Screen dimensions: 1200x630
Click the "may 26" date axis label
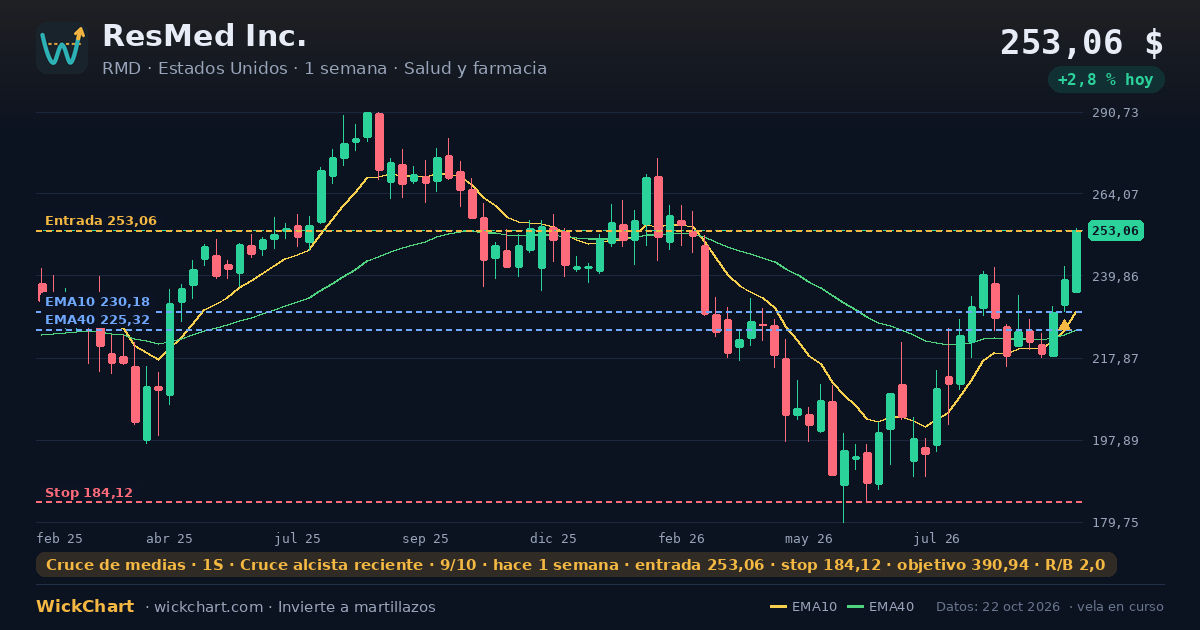[x=810, y=538]
